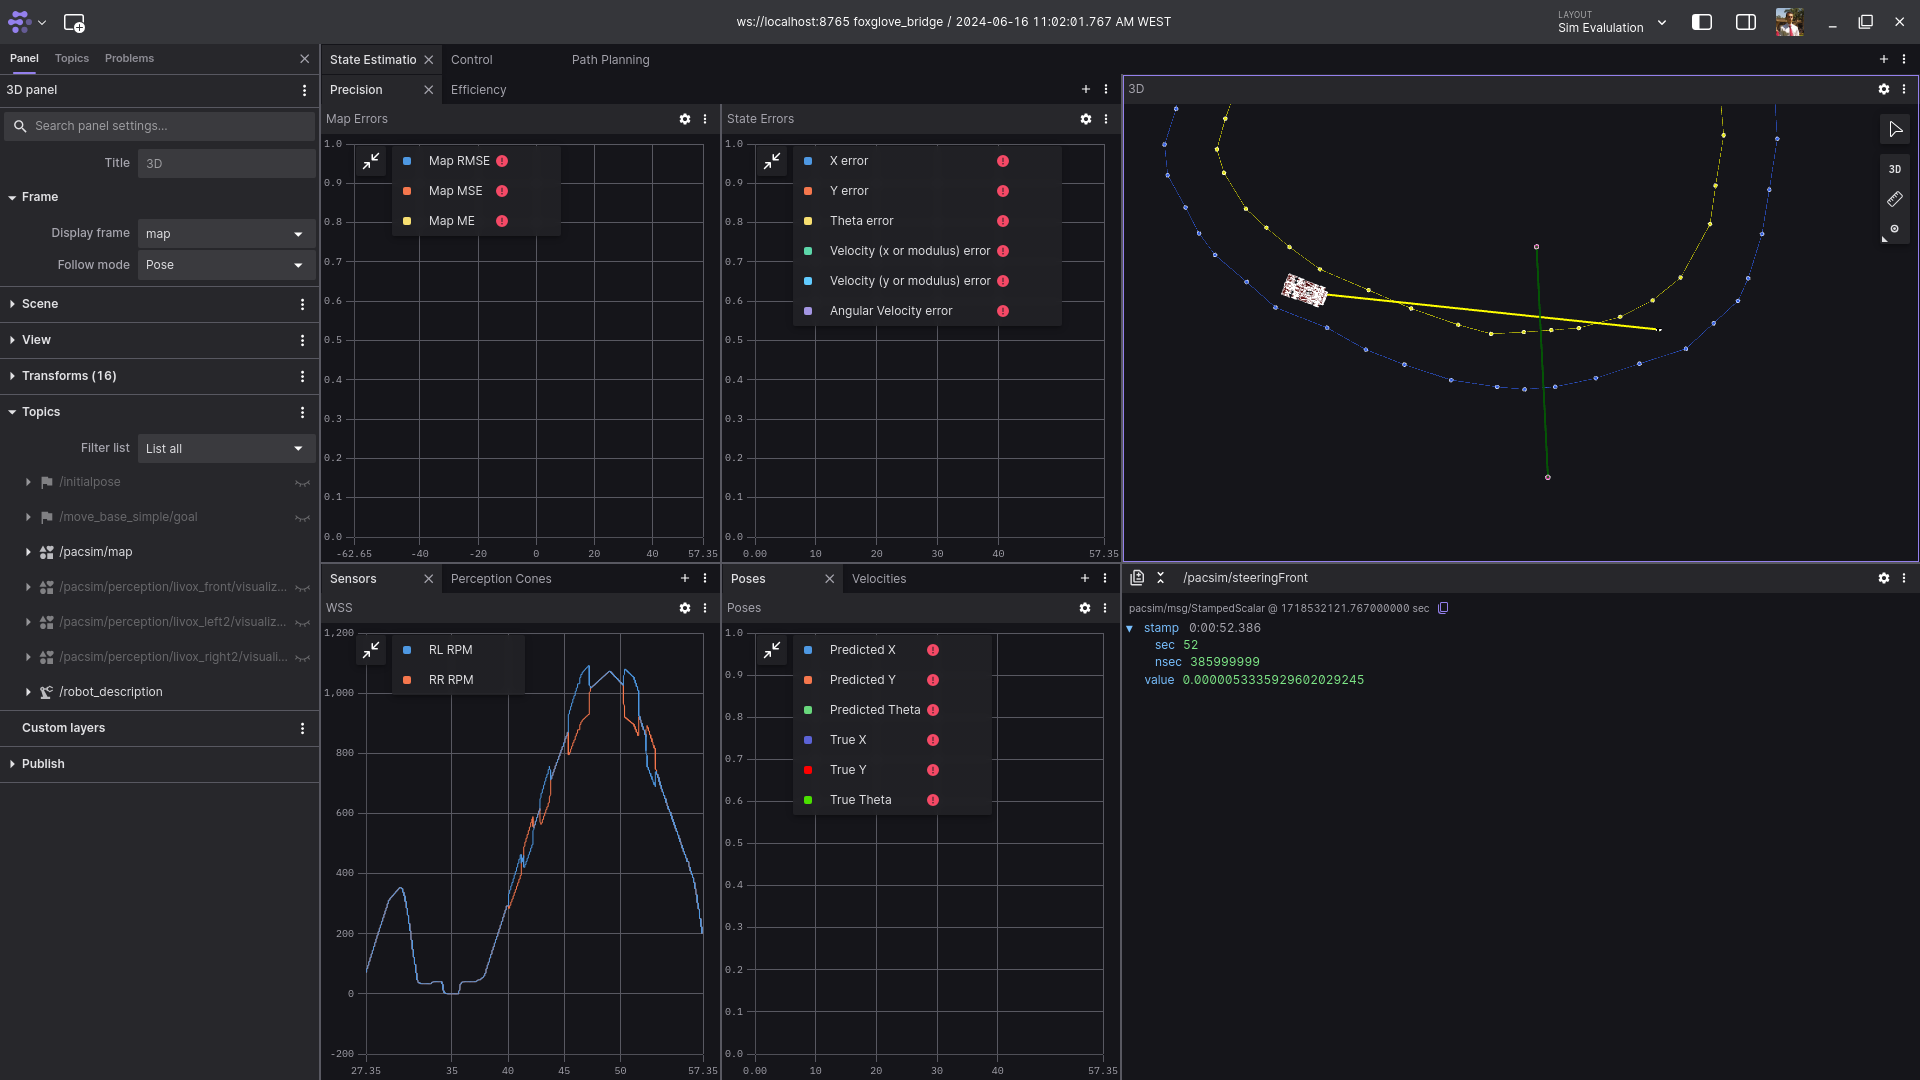
Task: Switch to the Path Planning tab
Action: coord(610,60)
